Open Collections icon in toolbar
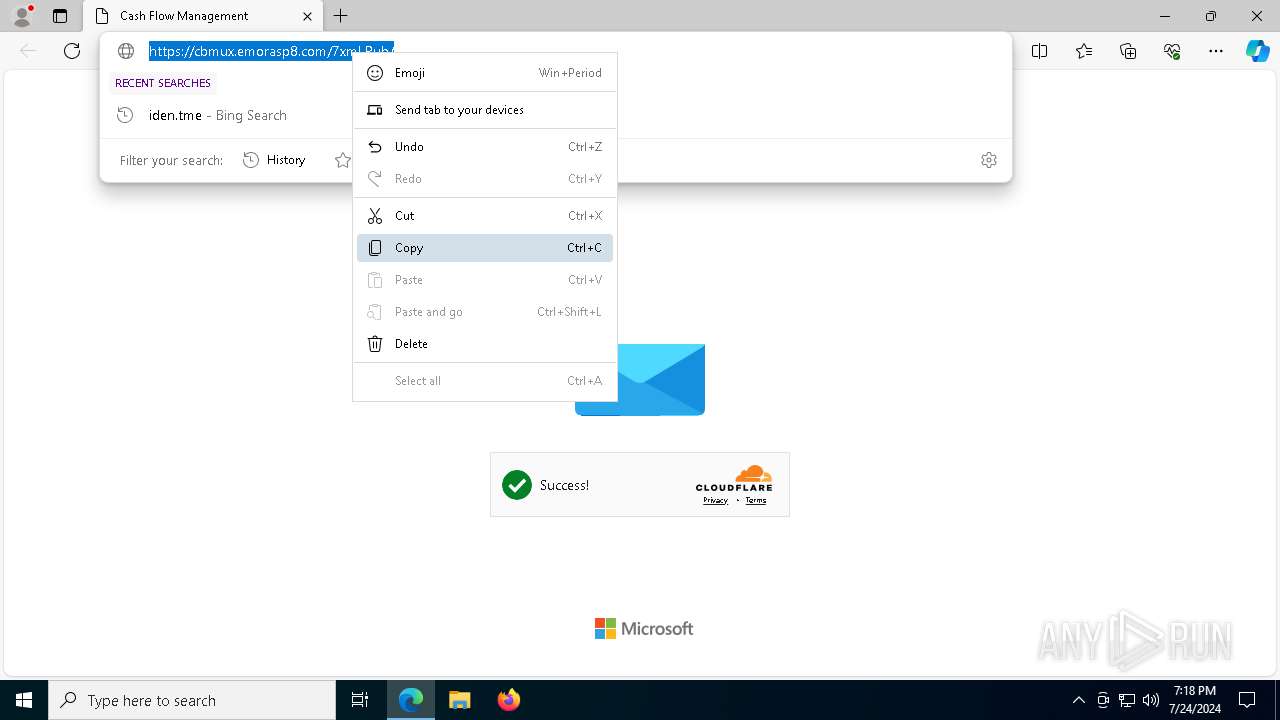 (1128, 51)
